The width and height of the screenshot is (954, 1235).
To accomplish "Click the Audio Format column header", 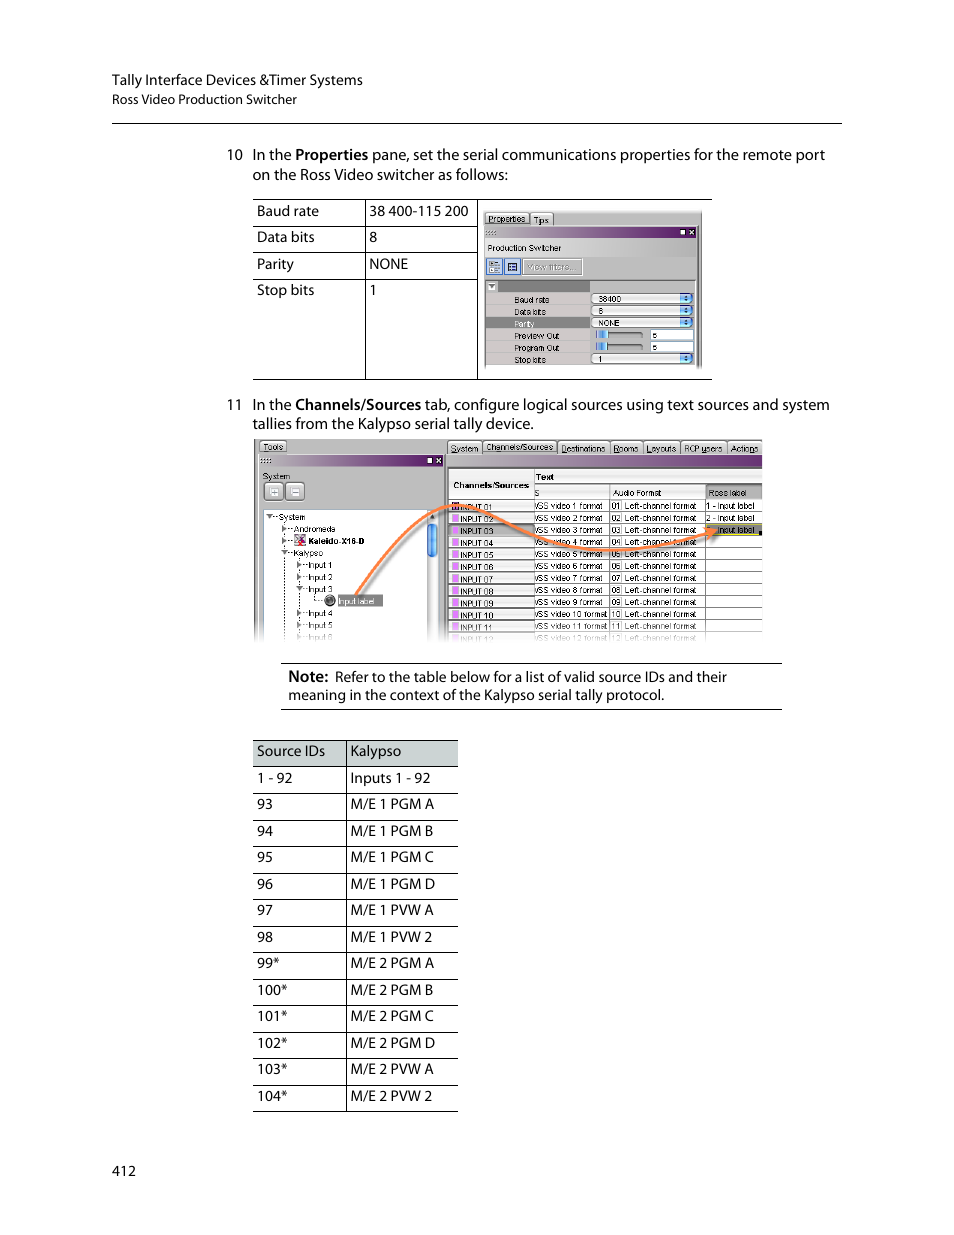I will coord(658,493).
